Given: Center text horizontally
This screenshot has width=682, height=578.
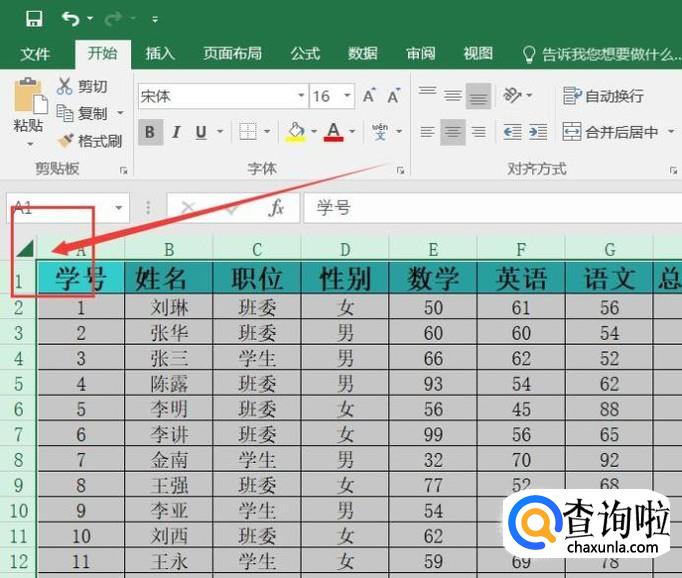Looking at the screenshot, I should click(x=453, y=132).
